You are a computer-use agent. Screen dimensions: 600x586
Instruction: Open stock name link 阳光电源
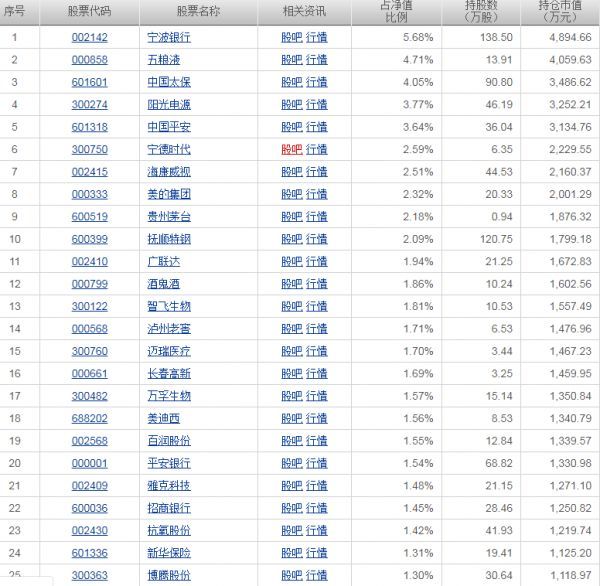(169, 104)
